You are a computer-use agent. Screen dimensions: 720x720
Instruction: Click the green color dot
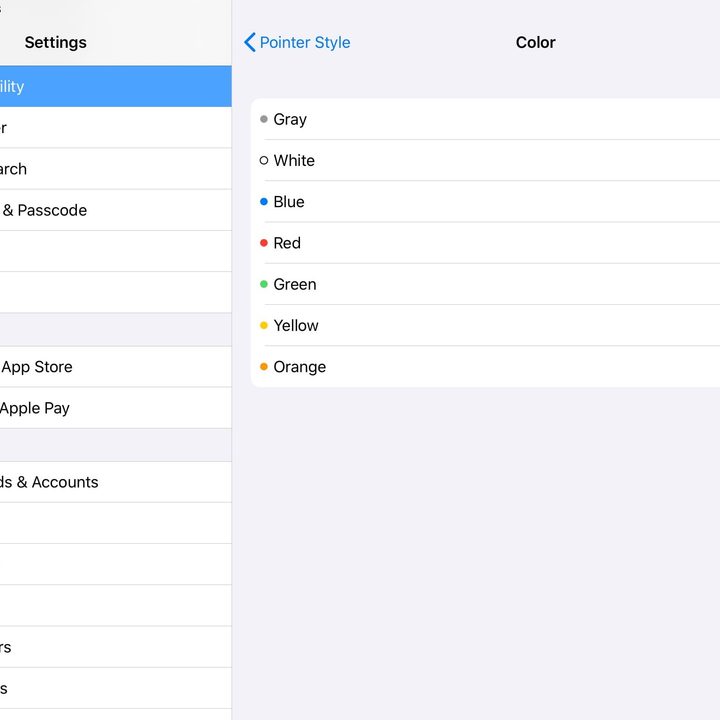click(x=264, y=284)
